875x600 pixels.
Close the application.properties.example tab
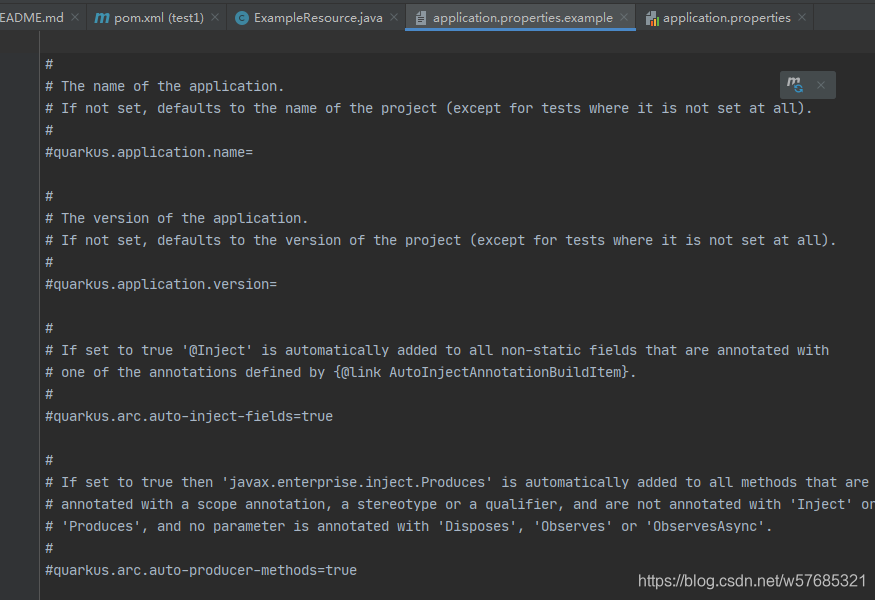(624, 18)
